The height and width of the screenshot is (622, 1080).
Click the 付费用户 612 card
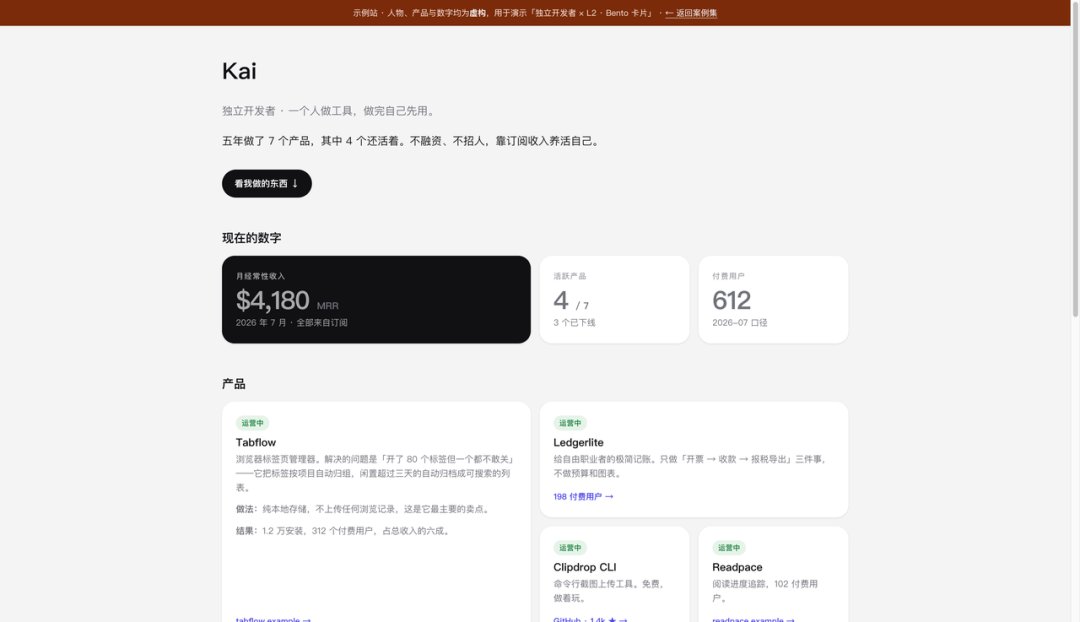click(x=773, y=300)
